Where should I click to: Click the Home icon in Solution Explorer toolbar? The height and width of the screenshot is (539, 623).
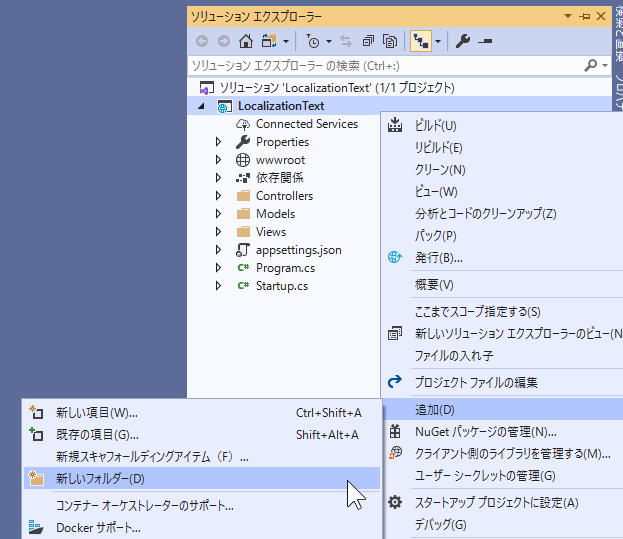pyautogui.click(x=245, y=41)
